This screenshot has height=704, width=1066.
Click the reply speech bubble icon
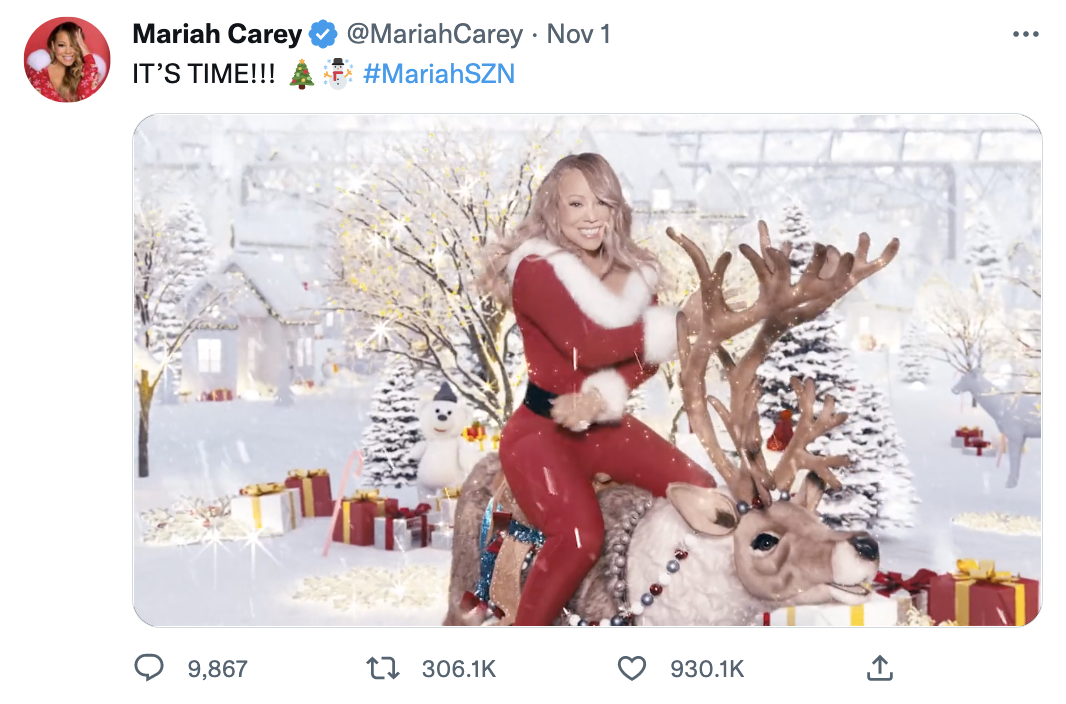(149, 668)
